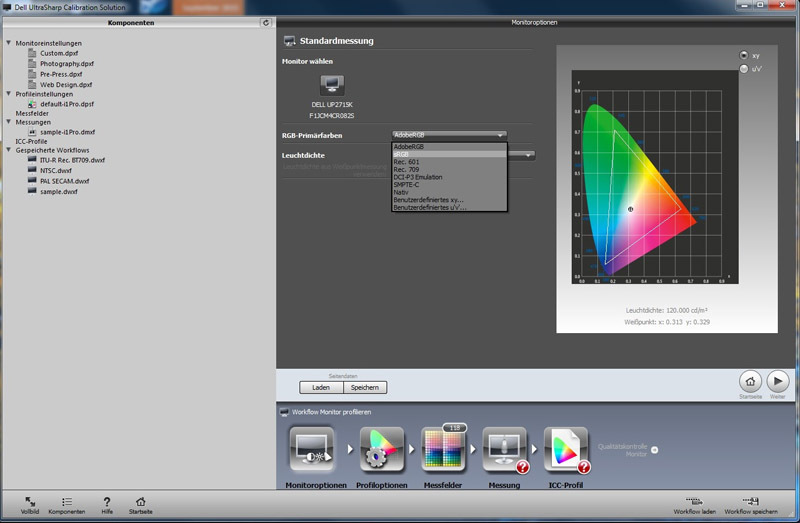800x523 pixels.
Task: Click the 118 badge on Messfelder
Action: click(x=455, y=428)
